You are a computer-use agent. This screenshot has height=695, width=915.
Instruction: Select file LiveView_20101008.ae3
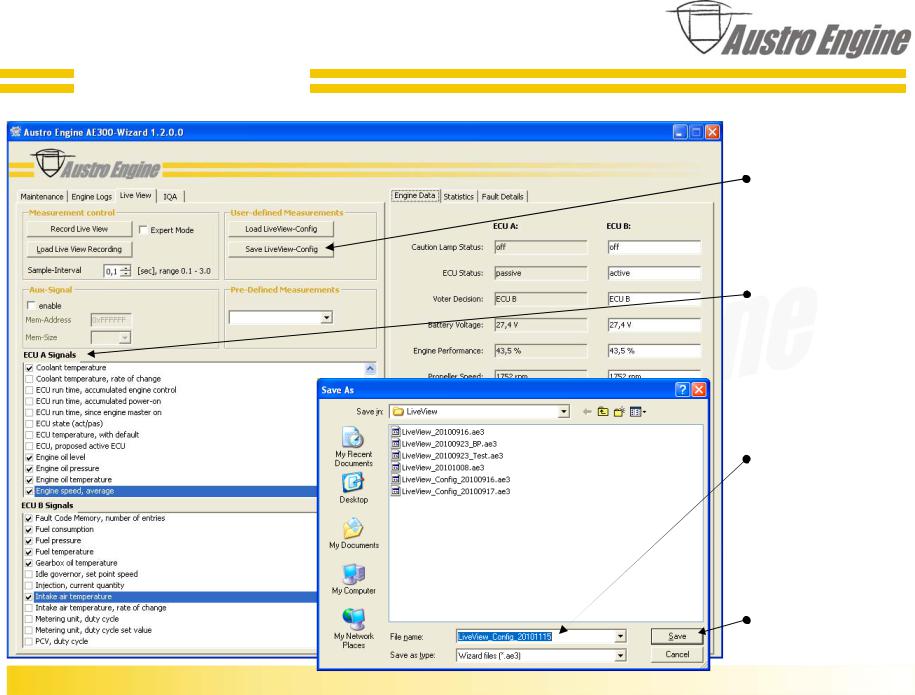437,467
